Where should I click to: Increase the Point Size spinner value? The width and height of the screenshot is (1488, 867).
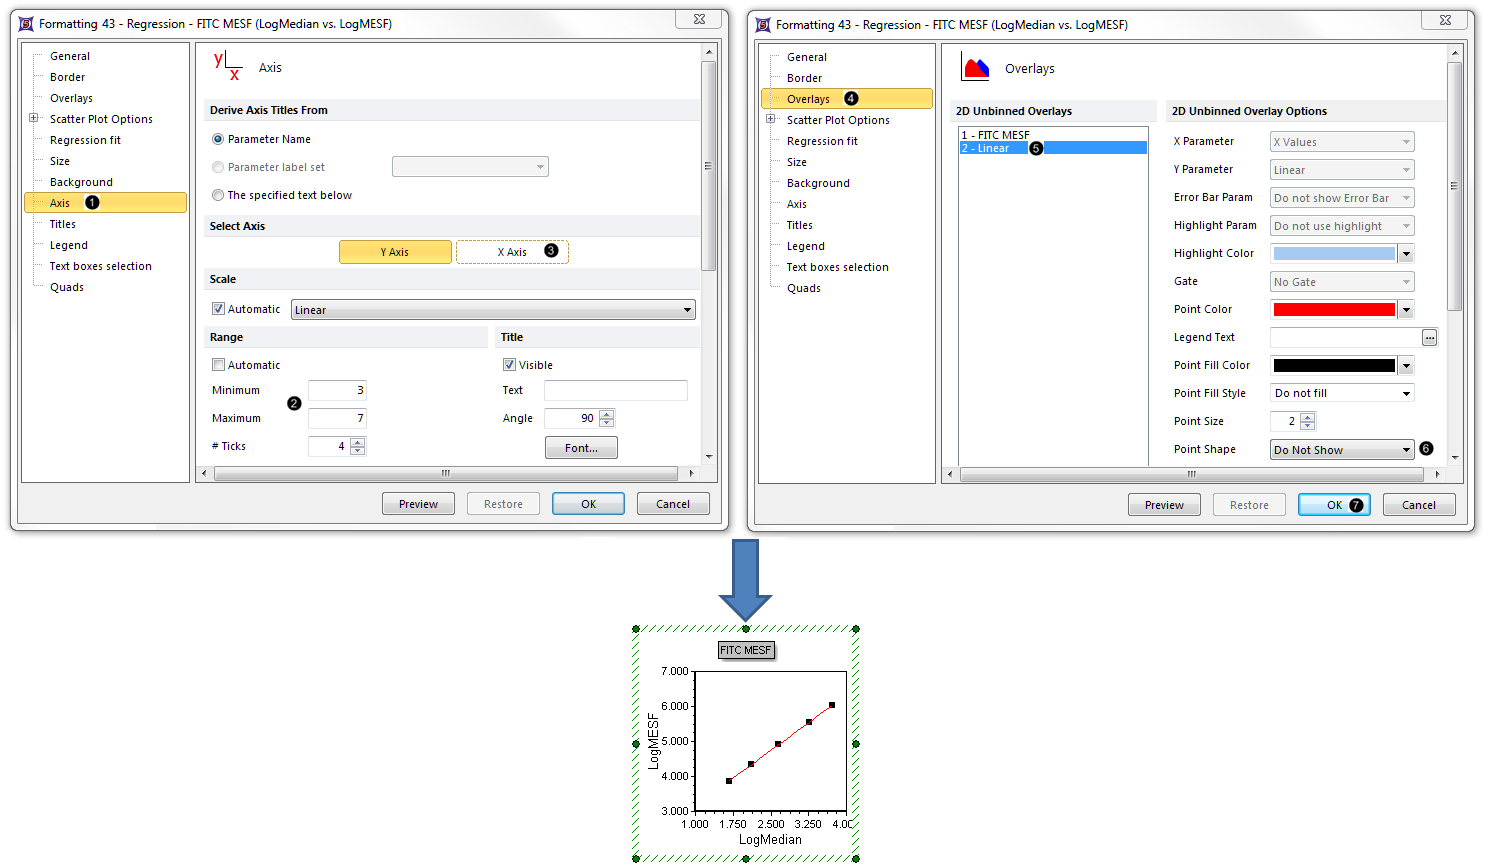1308,417
